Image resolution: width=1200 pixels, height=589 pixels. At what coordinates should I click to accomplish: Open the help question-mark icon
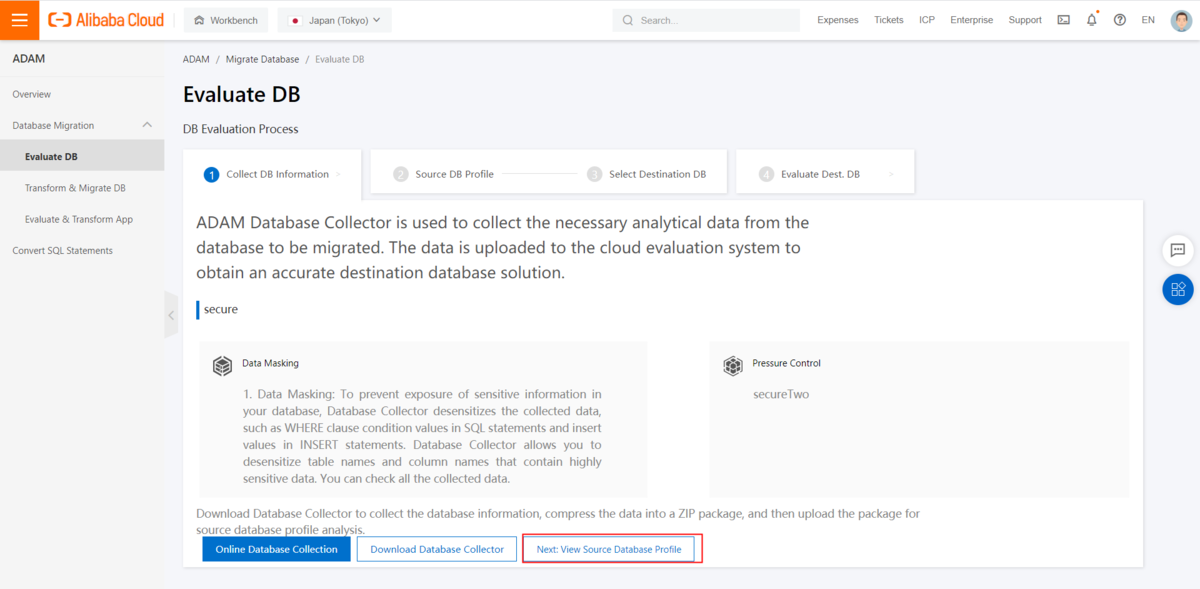[1119, 20]
